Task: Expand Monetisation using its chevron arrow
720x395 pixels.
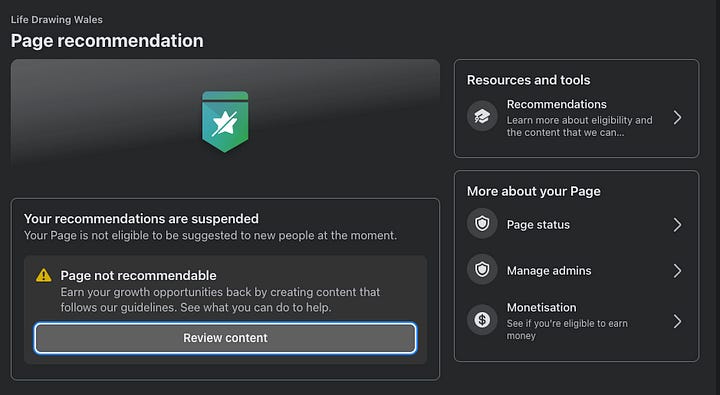Action: 677,321
